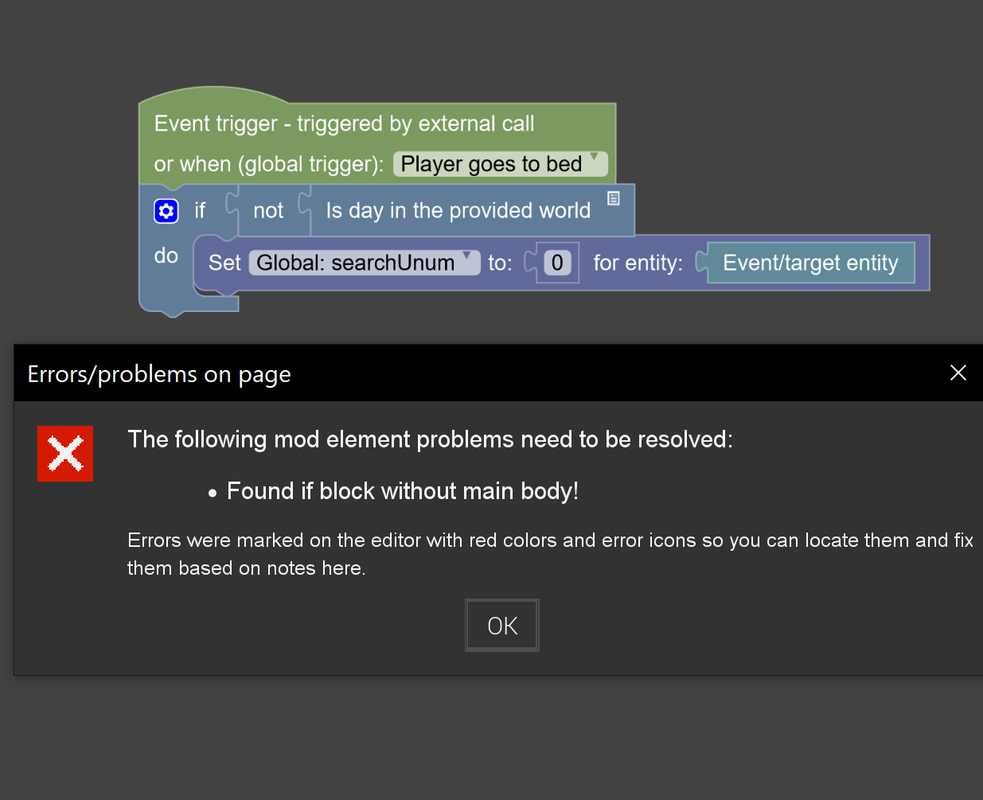The width and height of the screenshot is (983, 800).
Task: Click the blue gear icon on the if block
Action: pos(166,211)
